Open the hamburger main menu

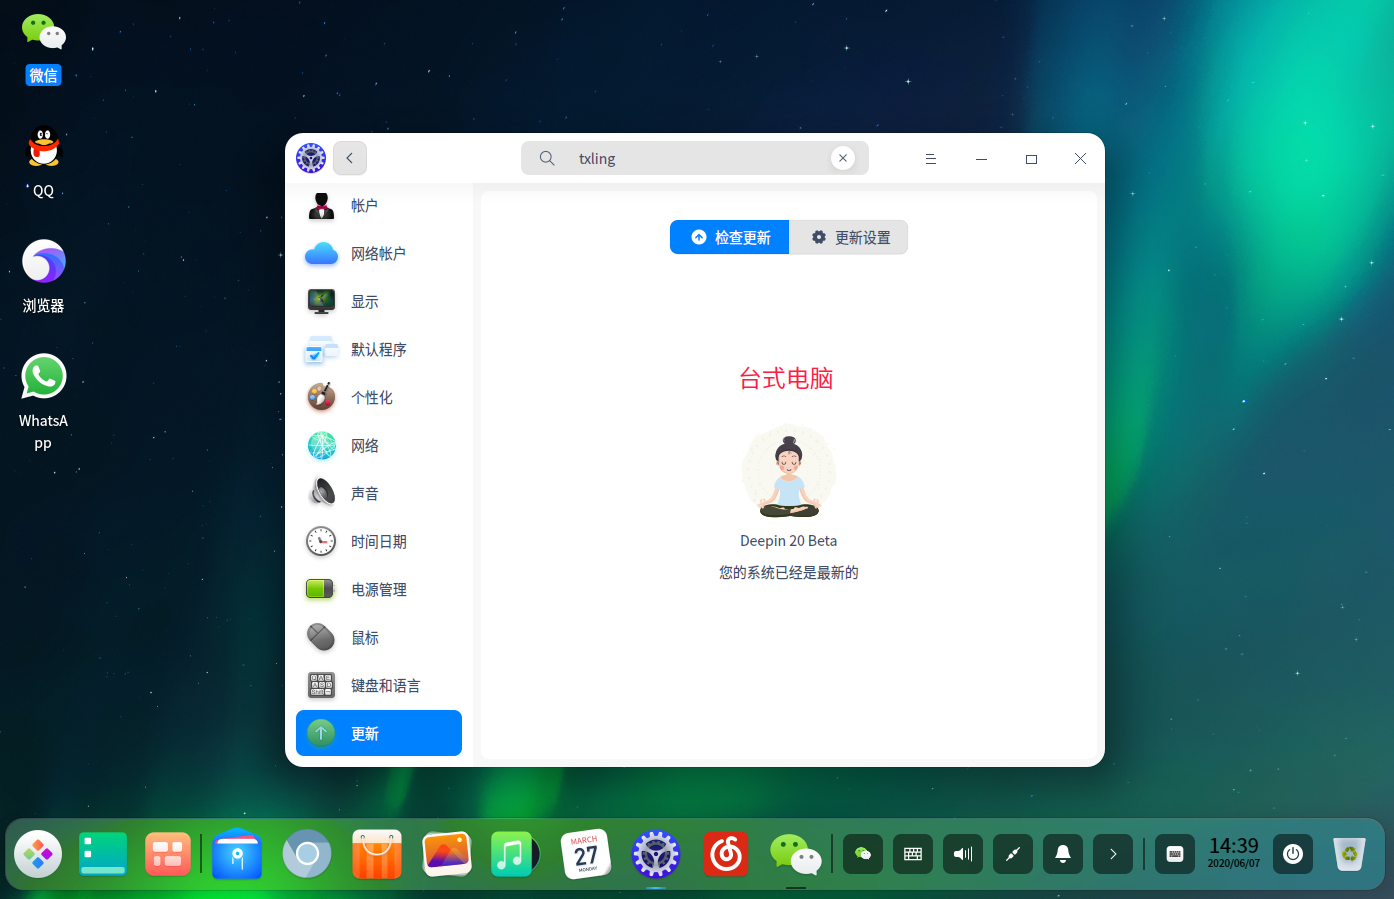(x=930, y=159)
